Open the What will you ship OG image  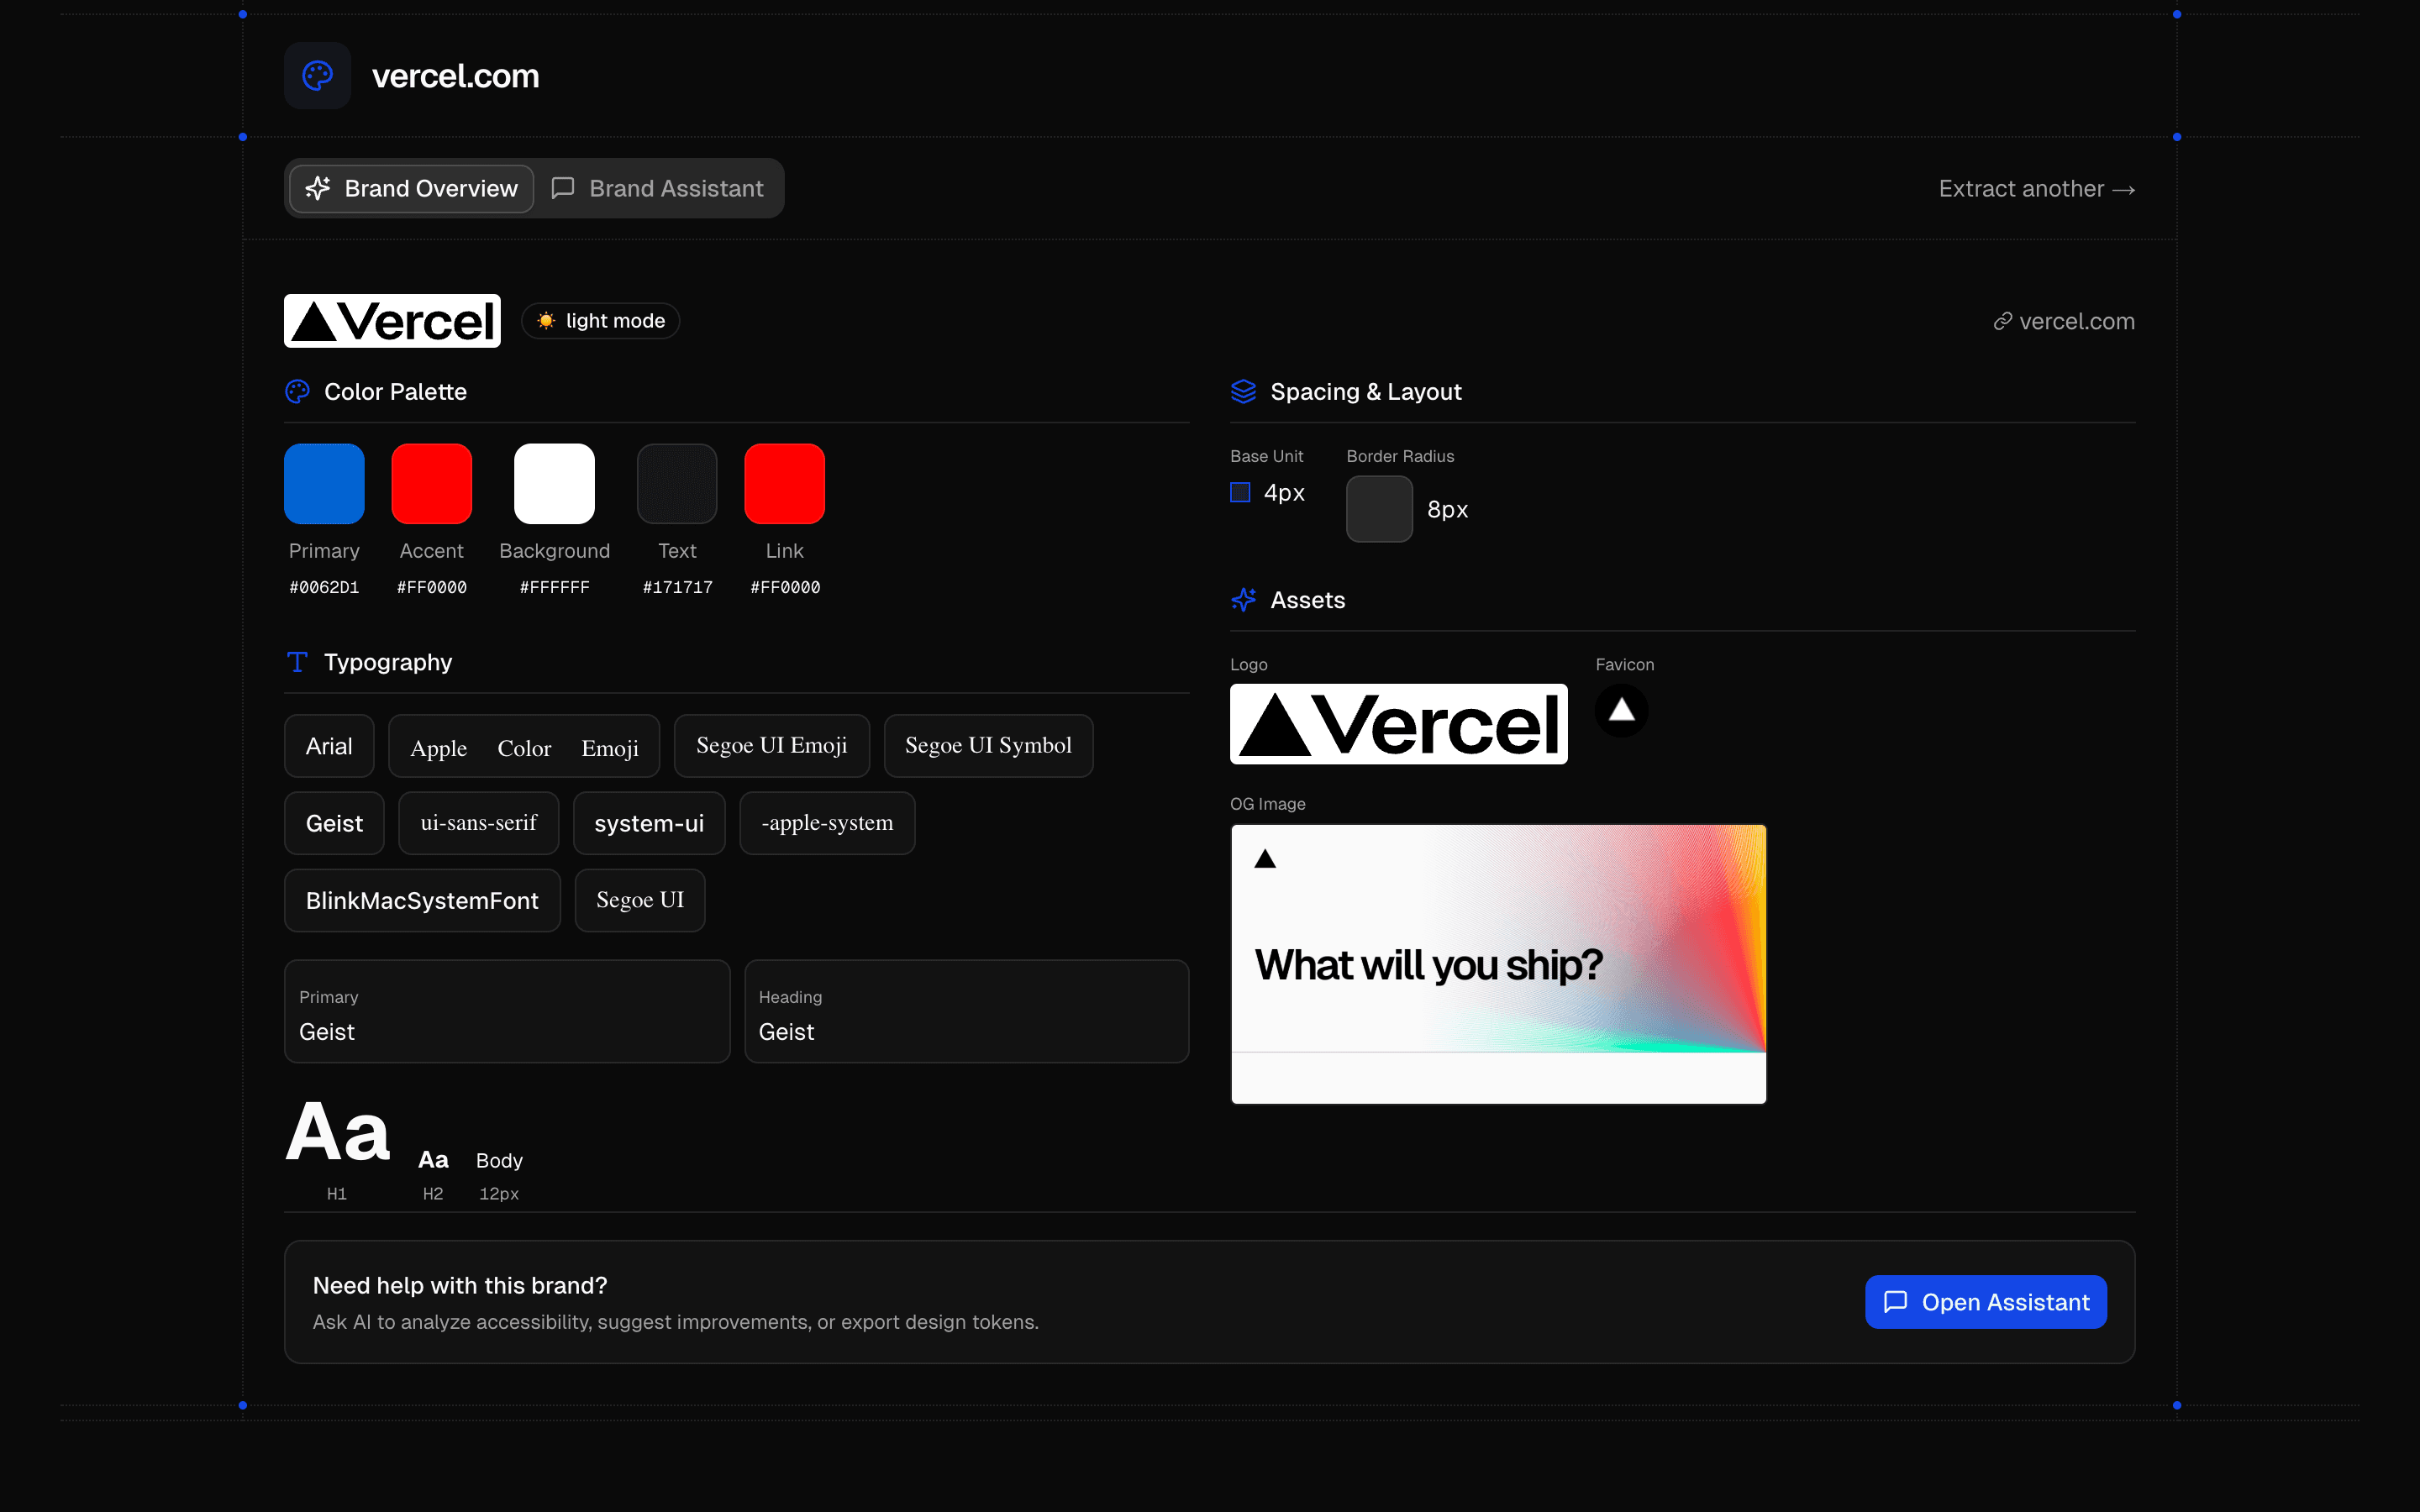click(1497, 963)
